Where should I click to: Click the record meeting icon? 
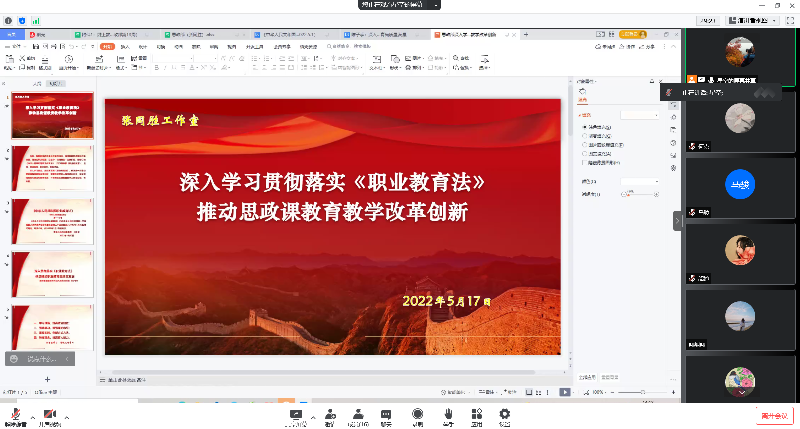point(417,415)
